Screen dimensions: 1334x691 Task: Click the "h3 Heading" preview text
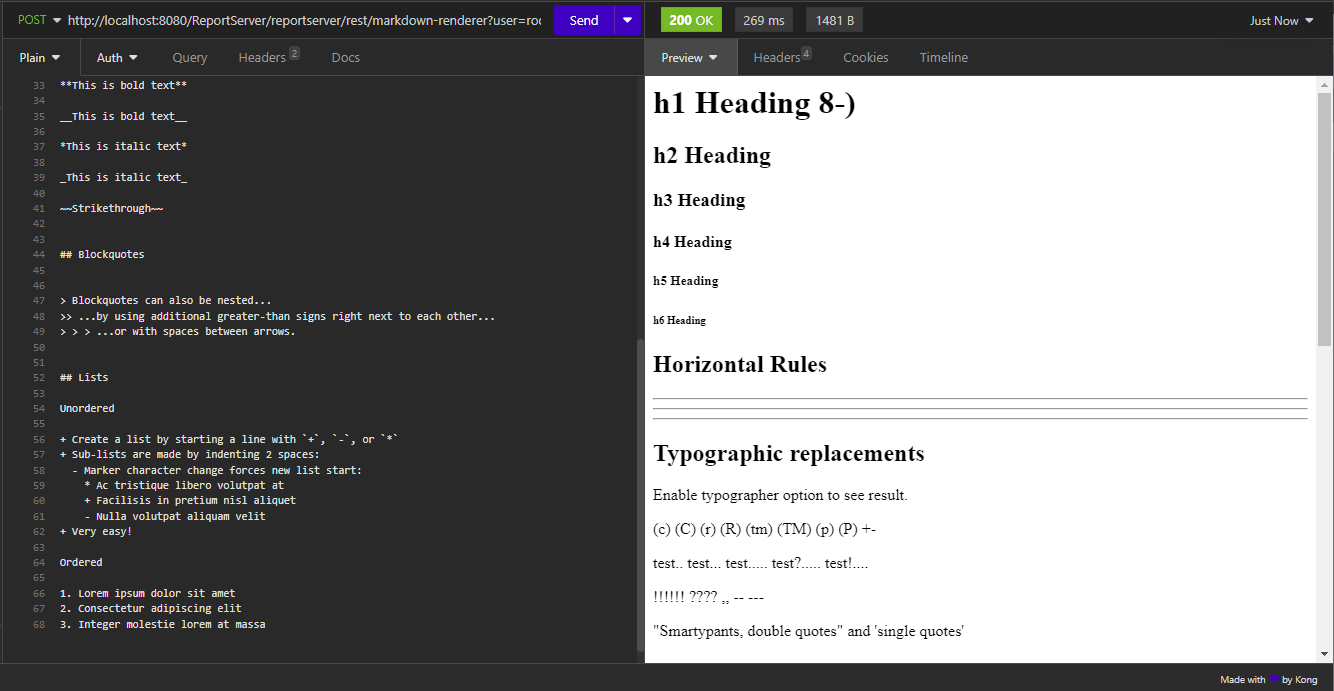click(x=699, y=200)
